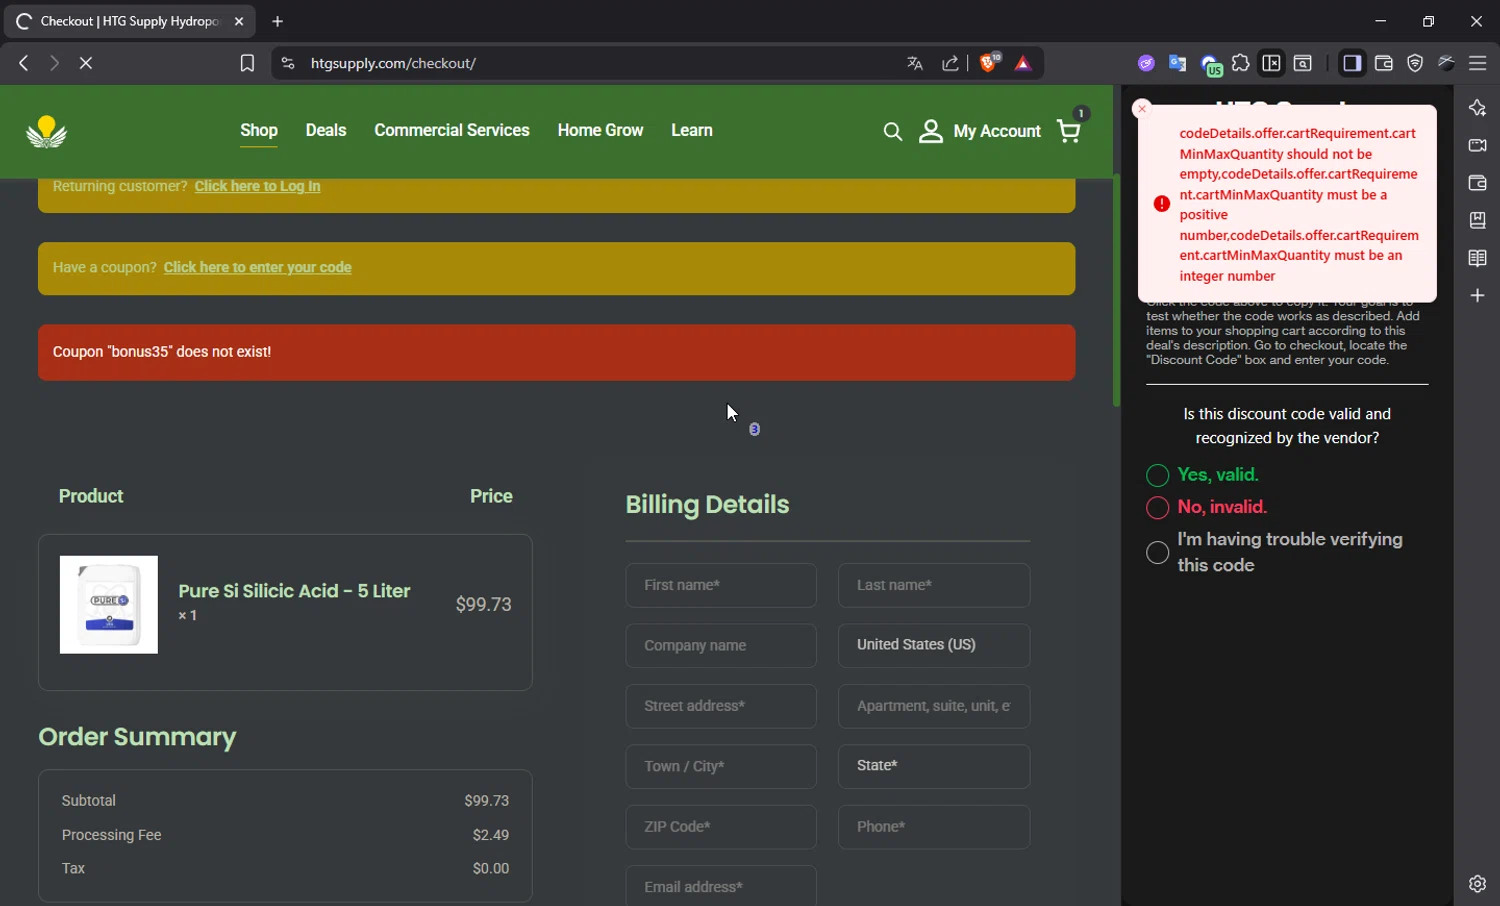Open the Home Grow menu
This screenshot has width=1500, height=906.
pos(600,130)
